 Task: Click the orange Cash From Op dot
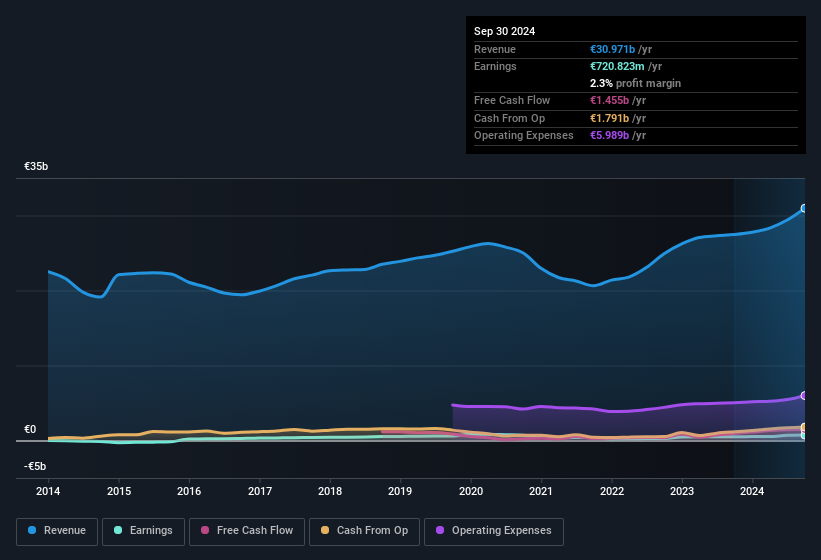pos(326,530)
